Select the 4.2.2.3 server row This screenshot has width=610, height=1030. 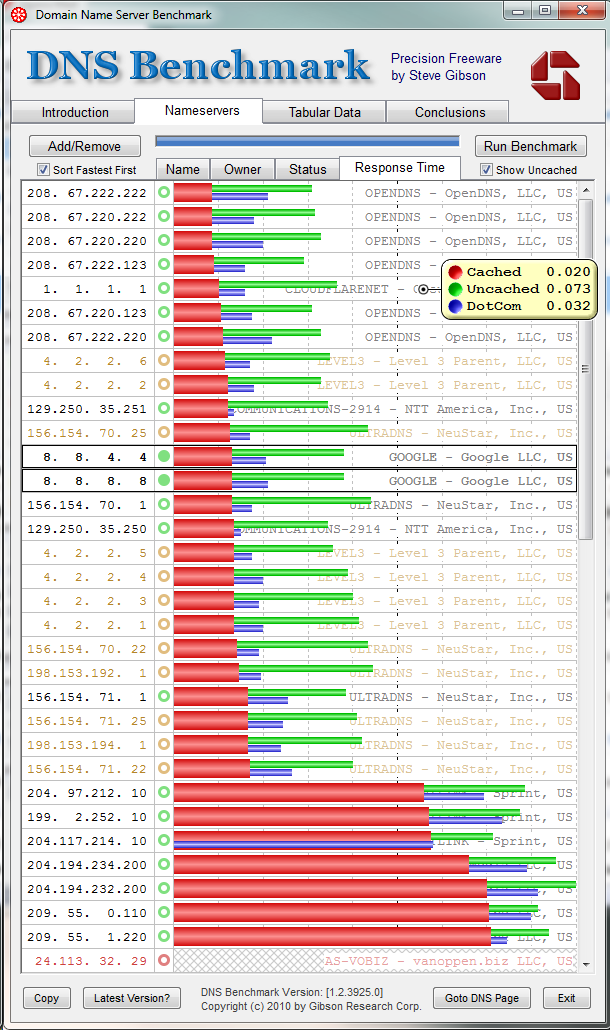299,600
